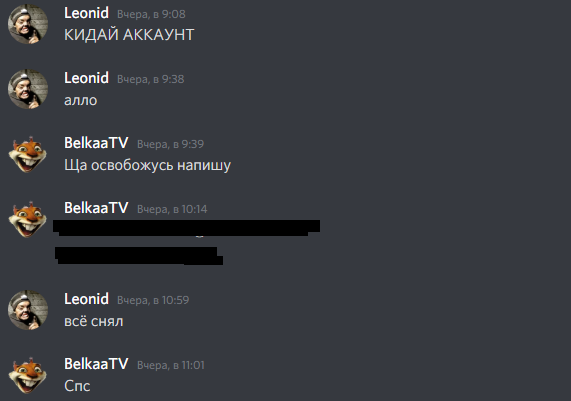
Task: Click the Спс reply message
Action: (77, 386)
